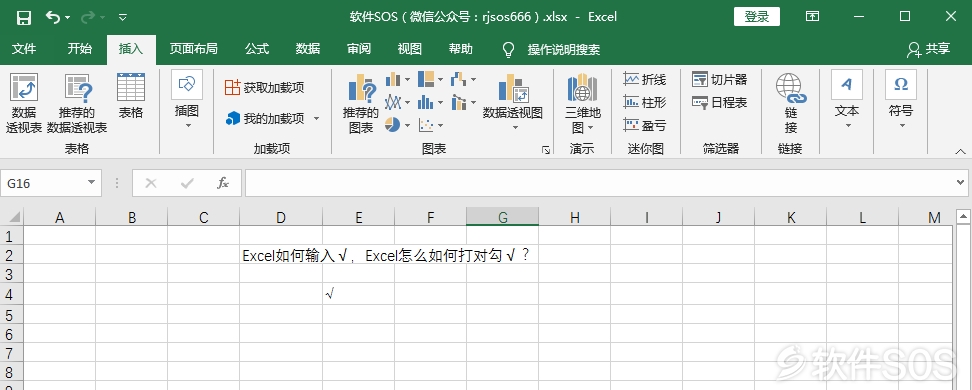This screenshot has height=390, width=972.
Task: Collapse the ribbon with the chevron
Action: [x=960, y=151]
